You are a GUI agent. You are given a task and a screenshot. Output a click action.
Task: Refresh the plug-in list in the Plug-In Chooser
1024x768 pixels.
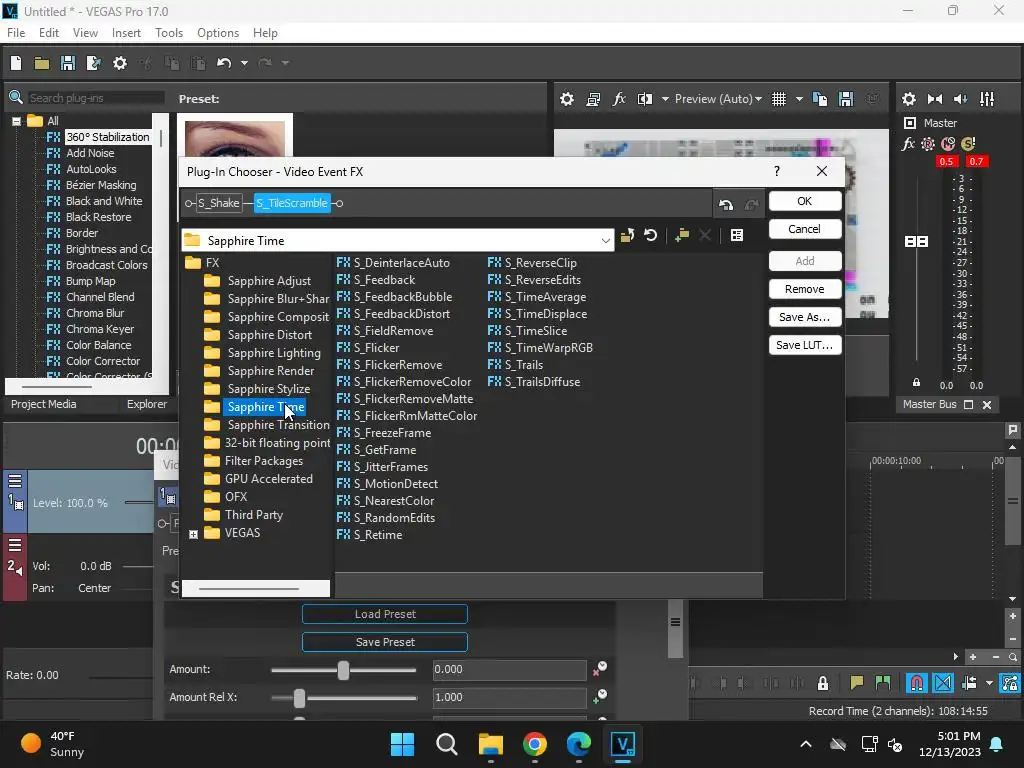coord(650,235)
